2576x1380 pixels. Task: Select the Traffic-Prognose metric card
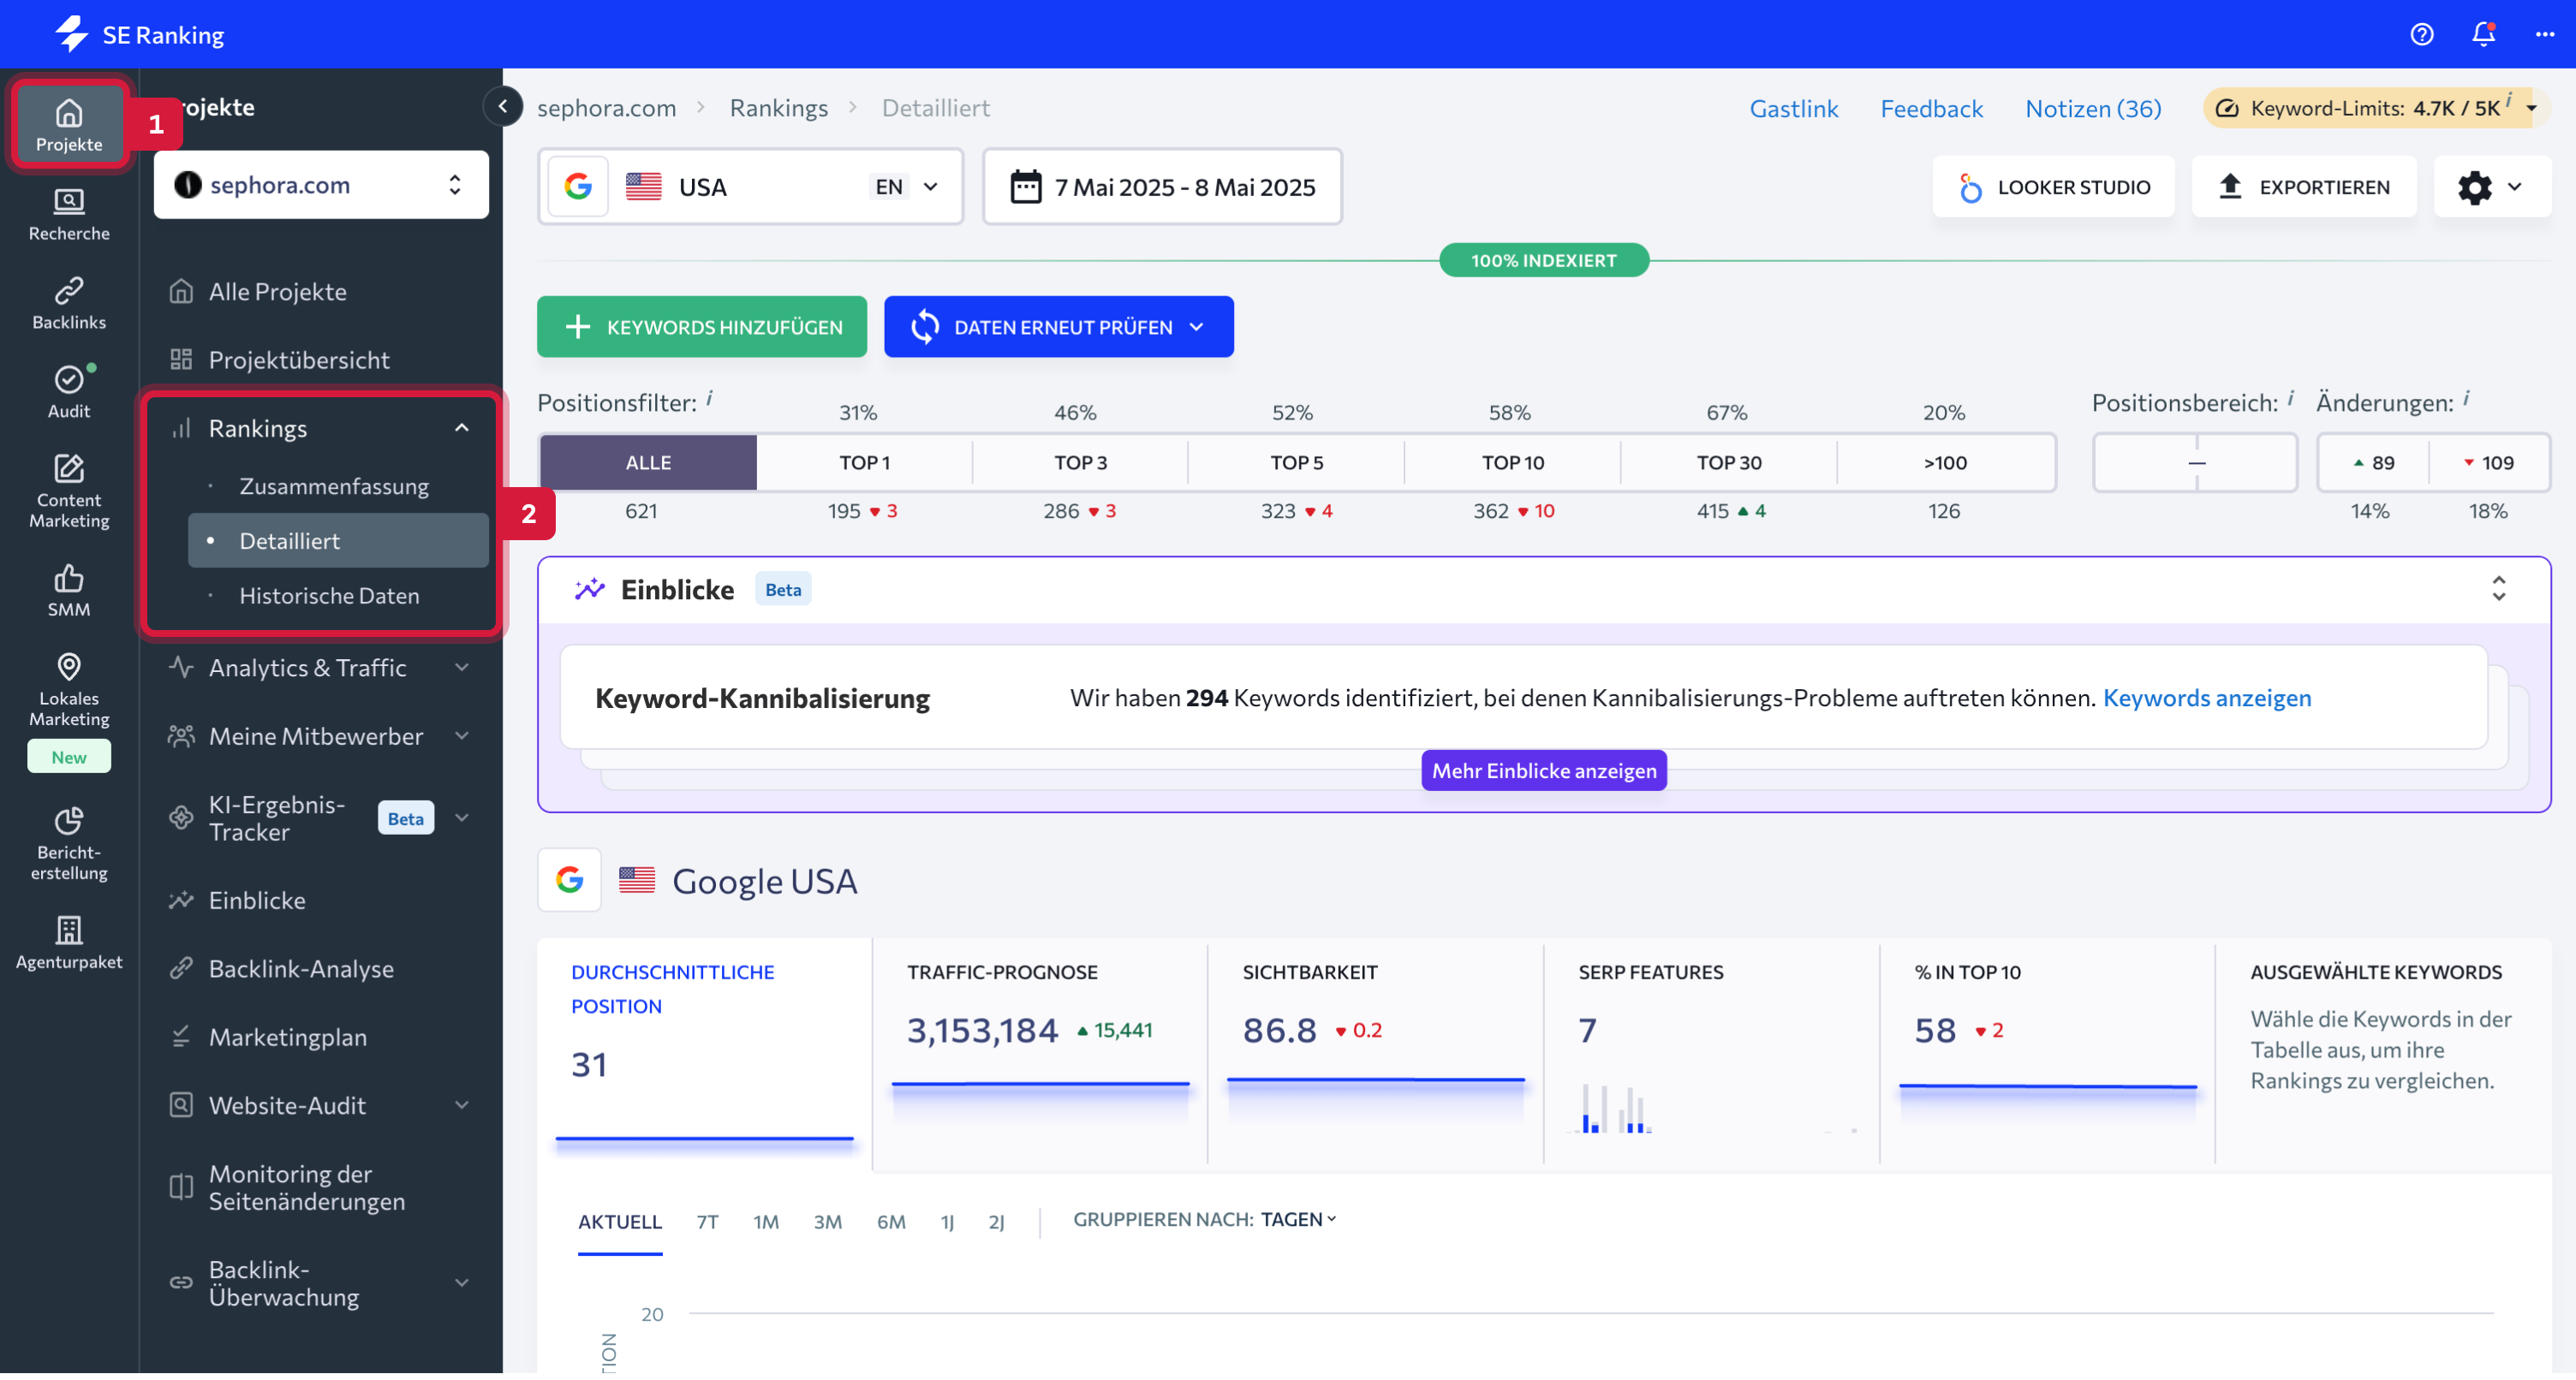click(1039, 1052)
